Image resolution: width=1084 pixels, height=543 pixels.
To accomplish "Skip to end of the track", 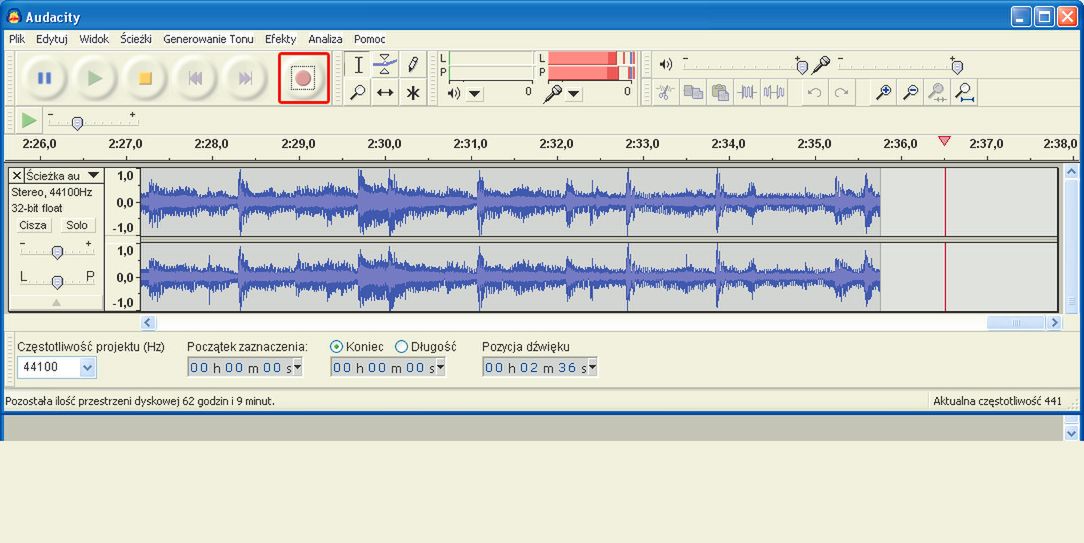I will click(245, 78).
